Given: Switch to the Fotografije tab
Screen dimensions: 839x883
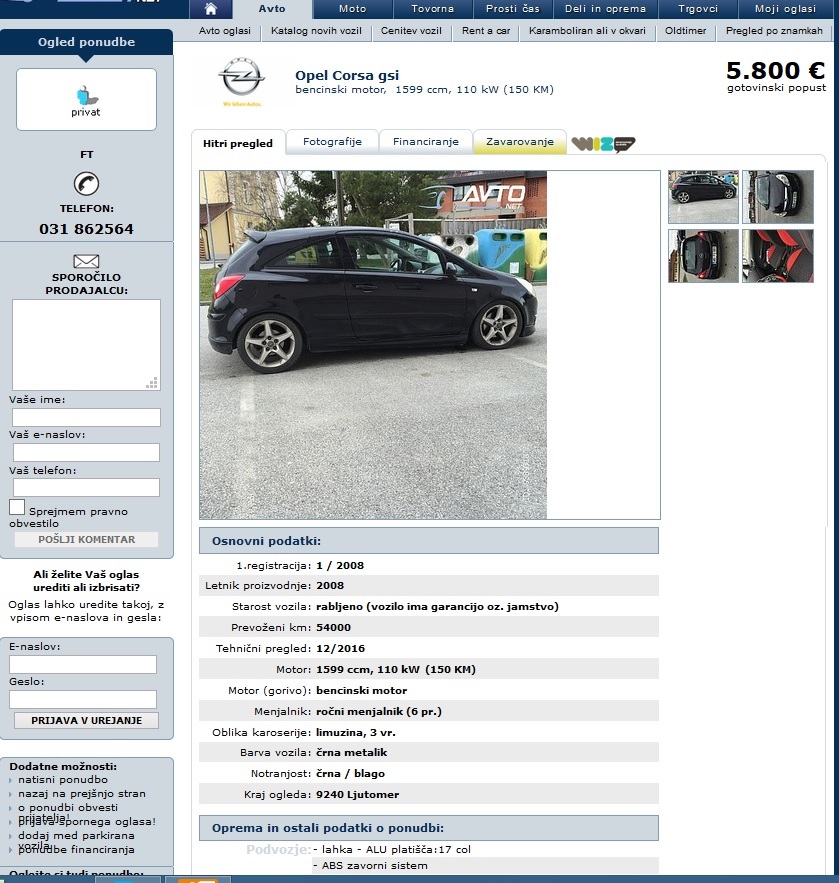Looking at the screenshot, I should pos(332,142).
